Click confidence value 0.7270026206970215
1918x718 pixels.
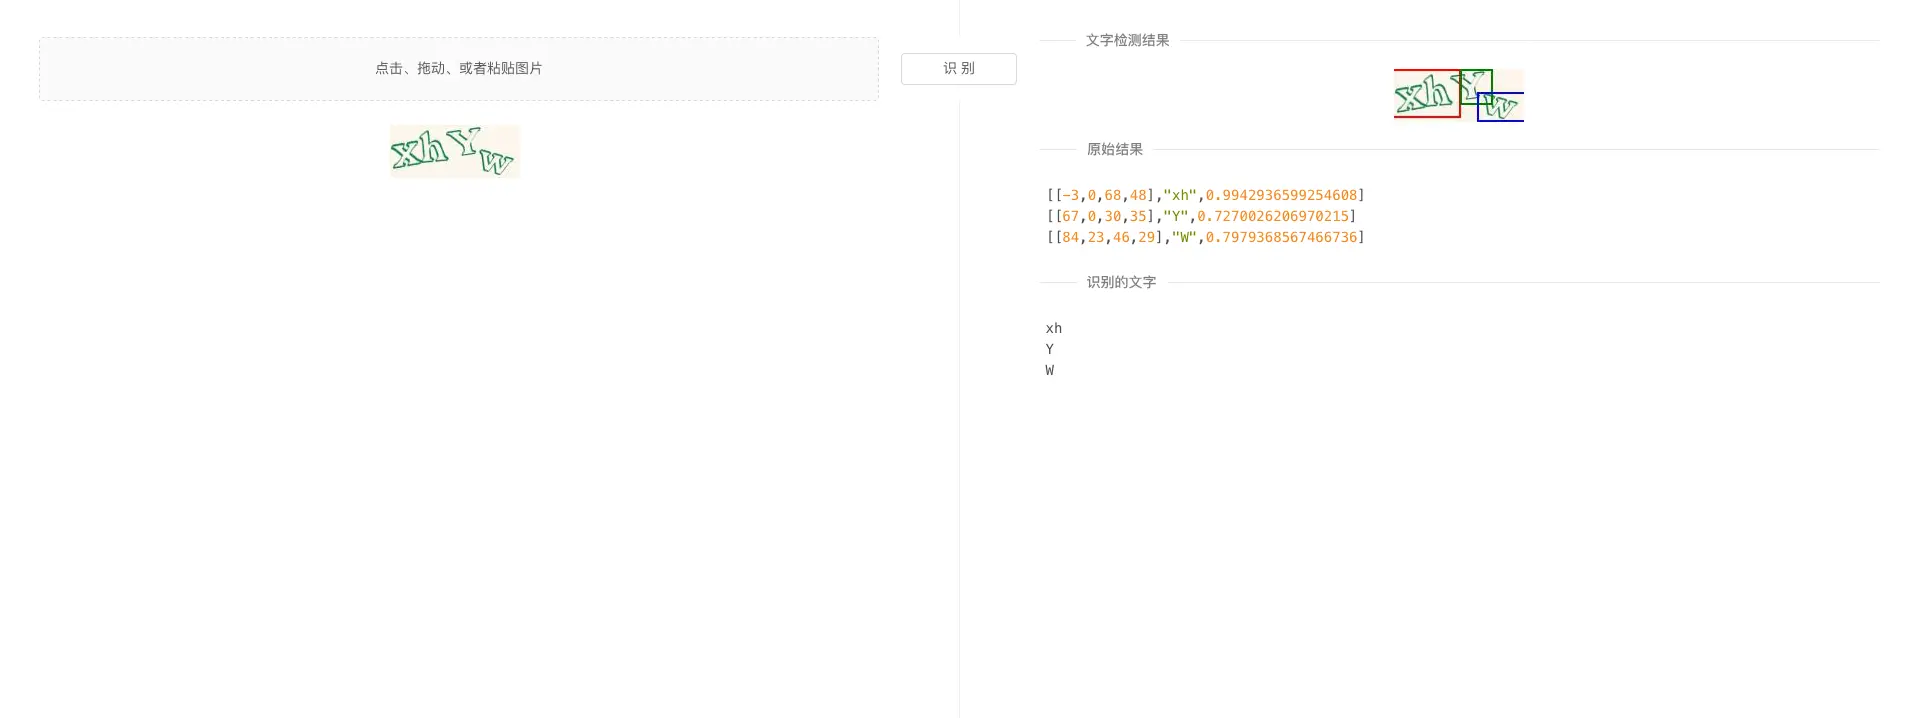(1273, 216)
